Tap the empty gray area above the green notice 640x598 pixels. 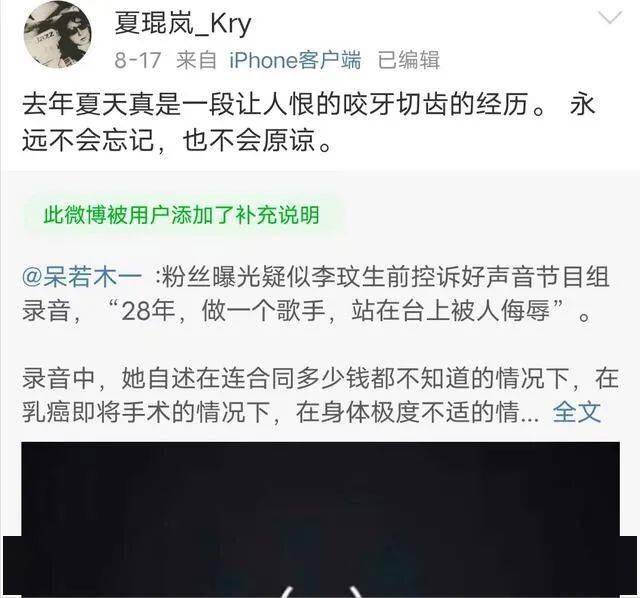point(320,182)
